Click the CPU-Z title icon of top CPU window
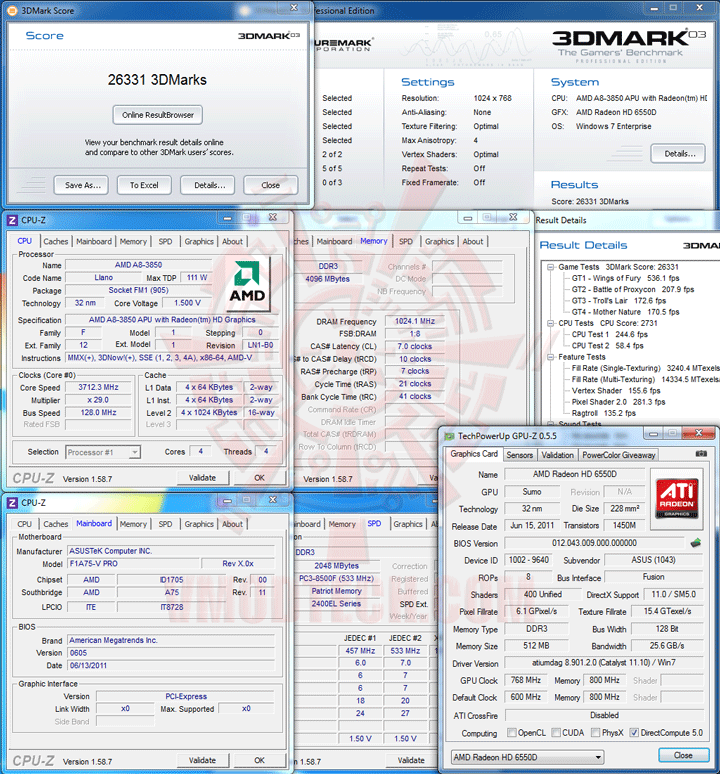The height and width of the screenshot is (774, 720). tap(12, 220)
